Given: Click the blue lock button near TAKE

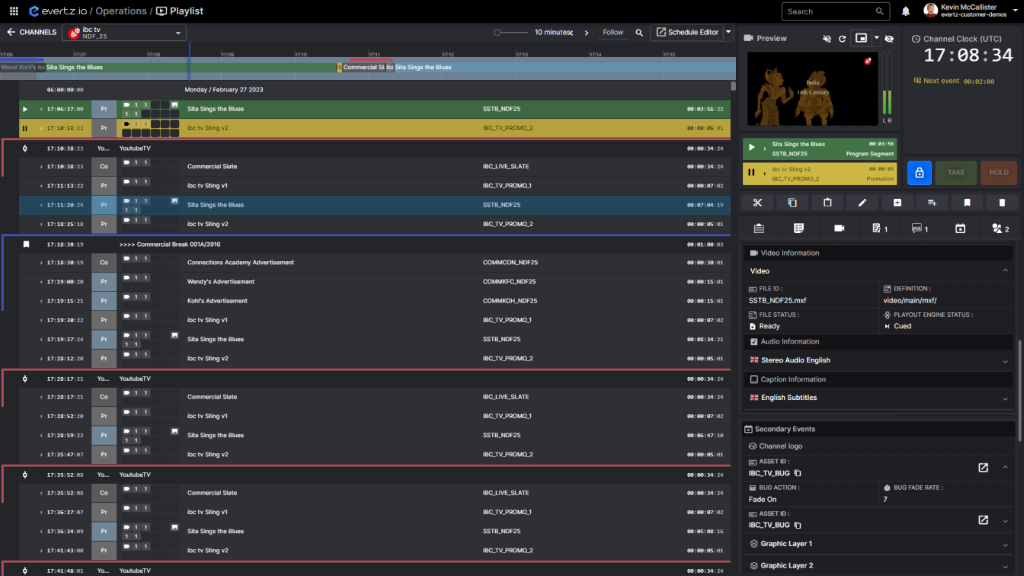Looking at the screenshot, I should tap(919, 172).
